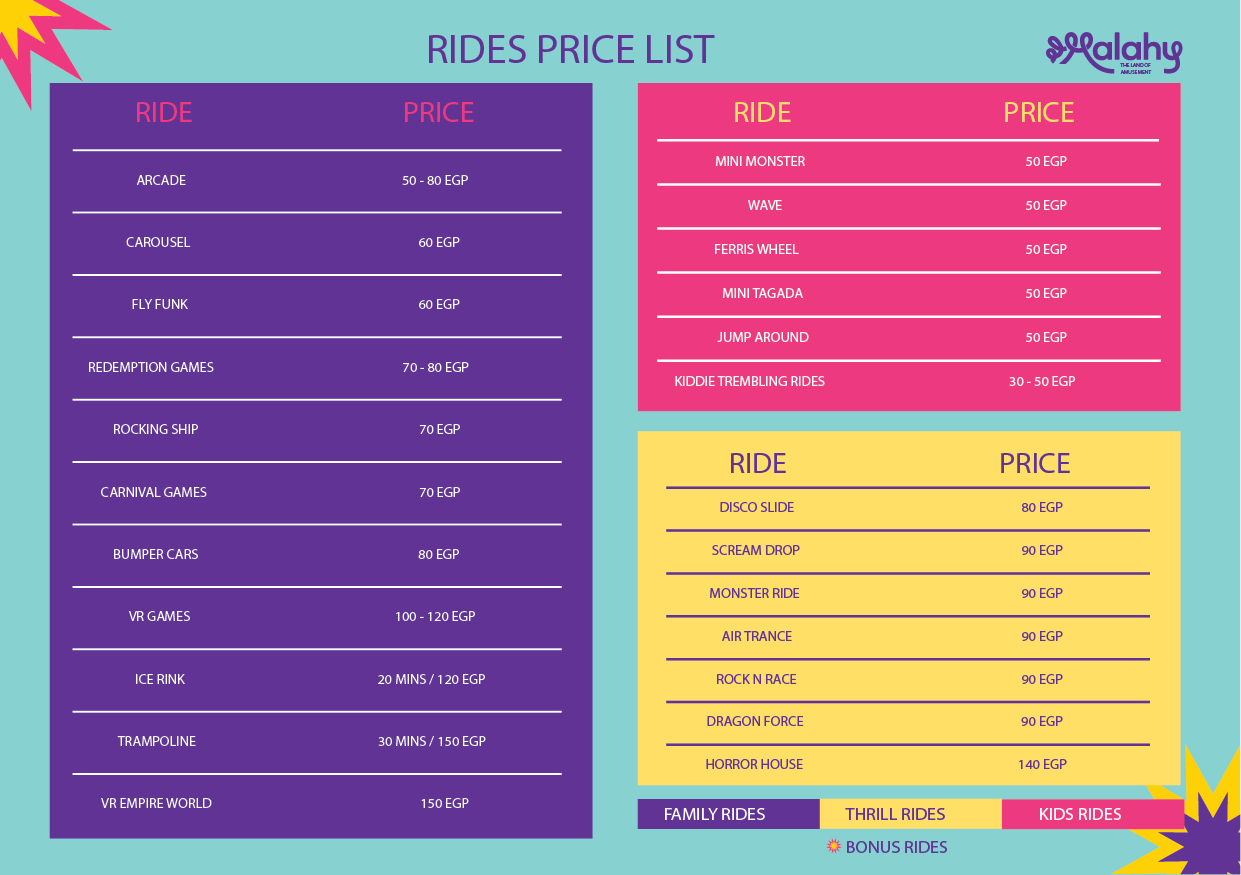This screenshot has width=1241, height=875.
Task: Click the Bonus Rides star icon
Action: click(834, 847)
